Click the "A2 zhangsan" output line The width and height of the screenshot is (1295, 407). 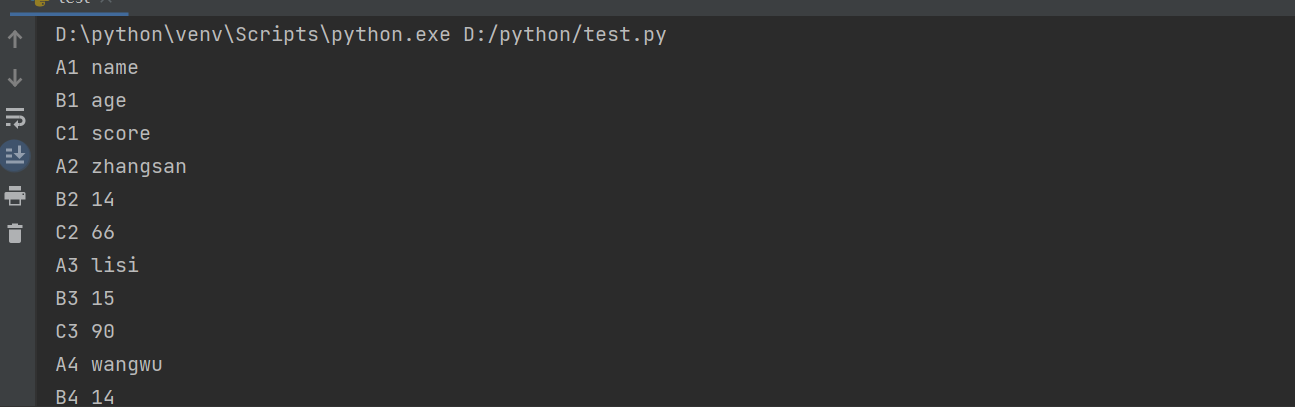[121, 167]
